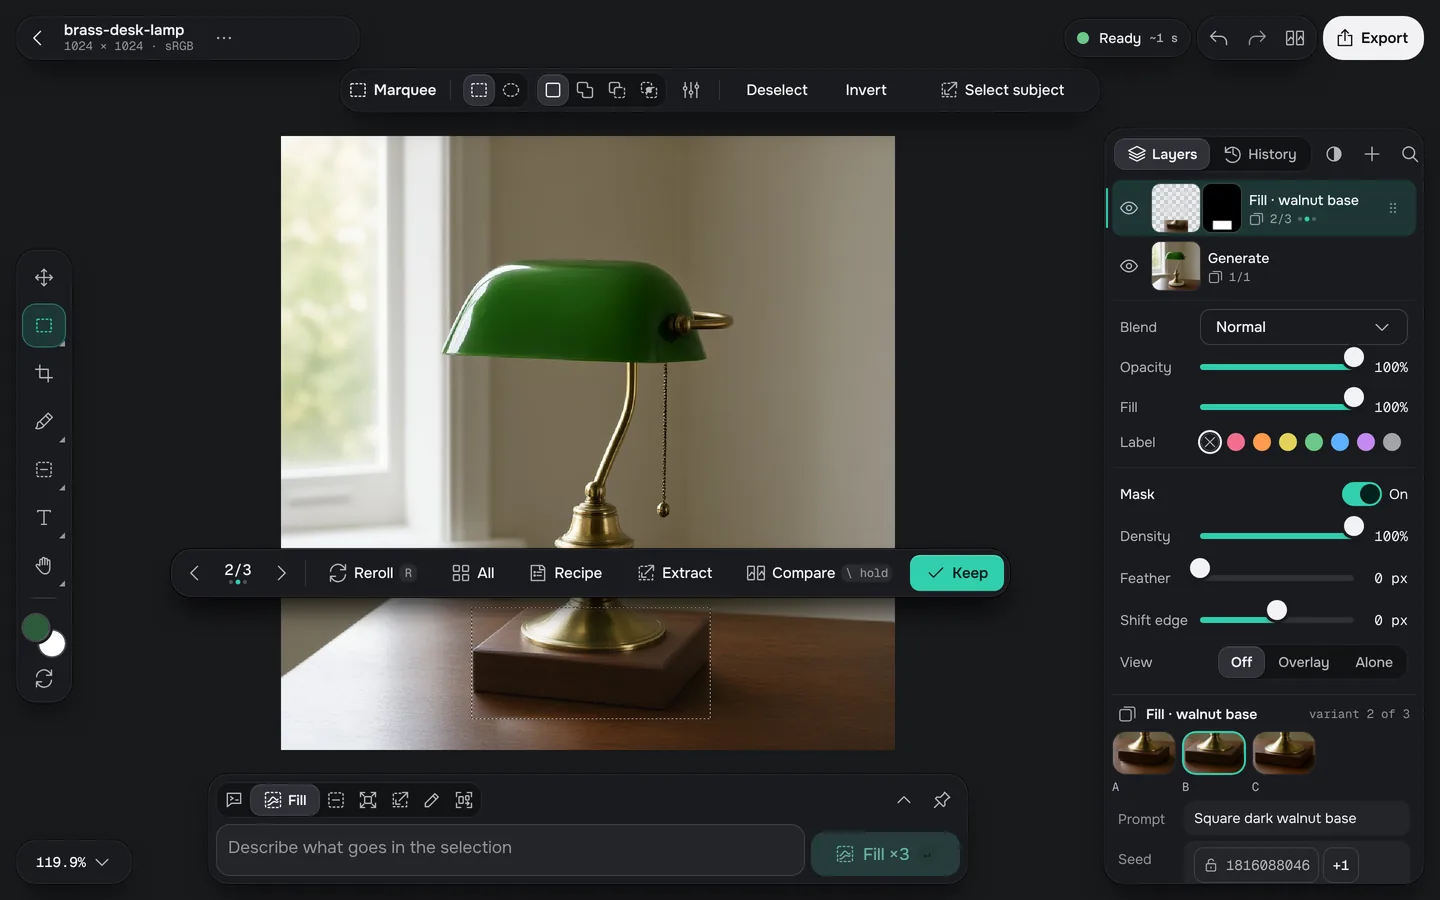Screen dimensions: 1440x900
Task: Pick the blue label color
Action: pyautogui.click(x=1340, y=442)
